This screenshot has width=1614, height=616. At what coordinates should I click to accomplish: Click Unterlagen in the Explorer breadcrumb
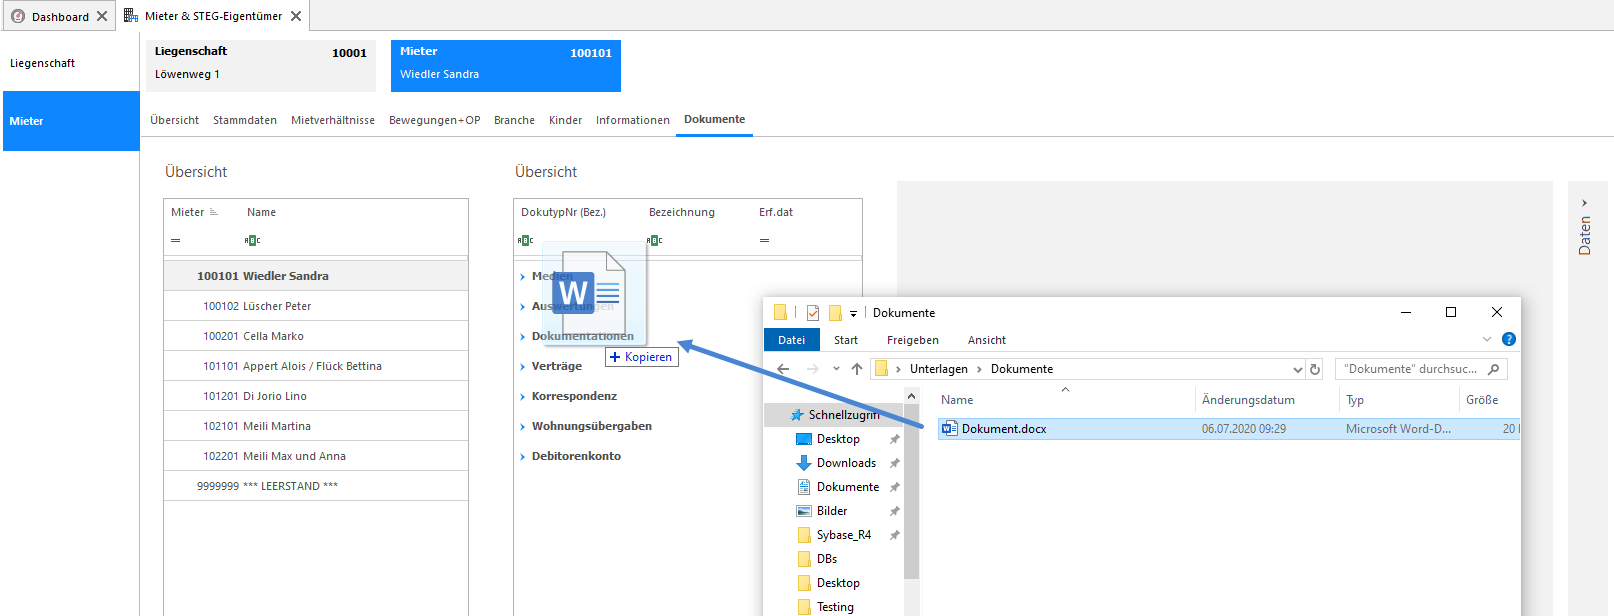tap(939, 369)
